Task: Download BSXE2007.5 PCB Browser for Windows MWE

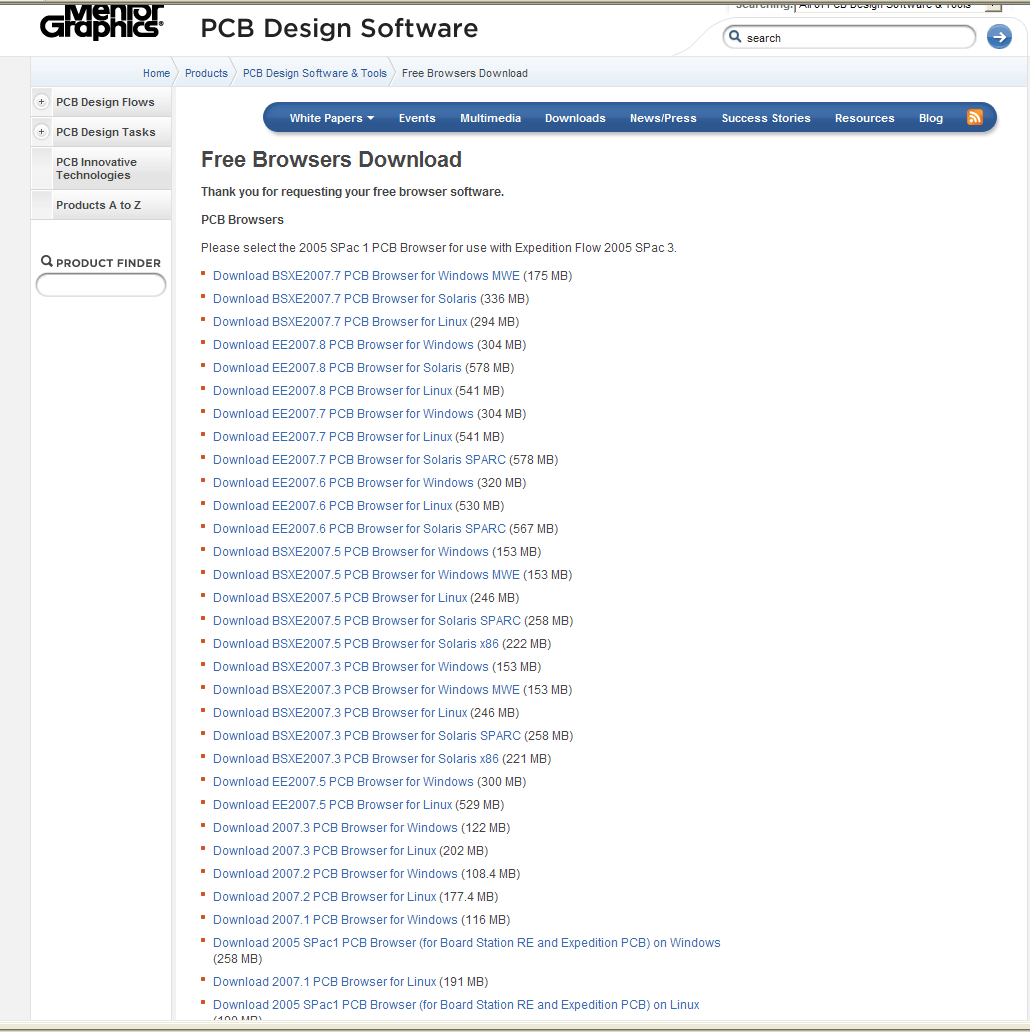Action: [x=366, y=575]
